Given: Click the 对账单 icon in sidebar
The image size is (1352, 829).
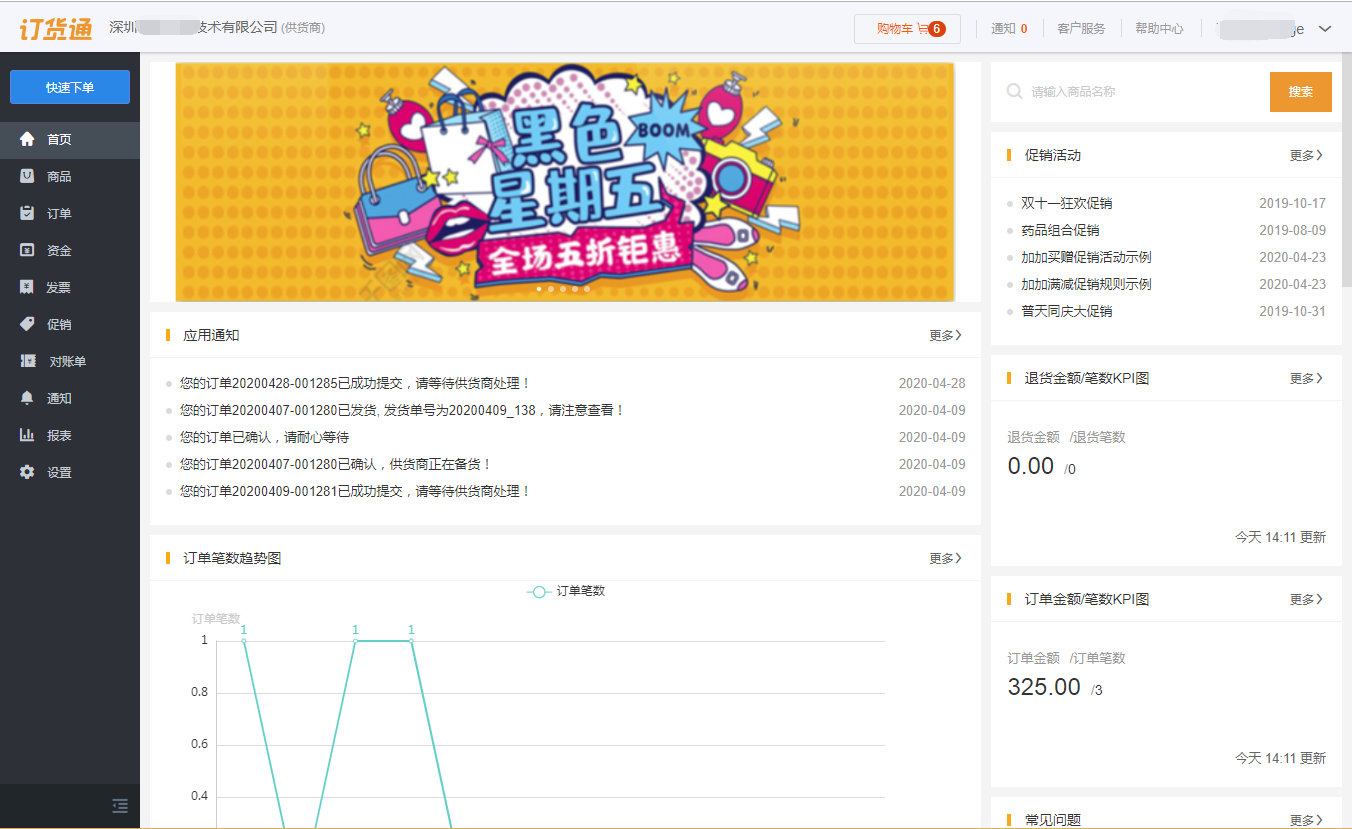Looking at the screenshot, I should click(27, 361).
